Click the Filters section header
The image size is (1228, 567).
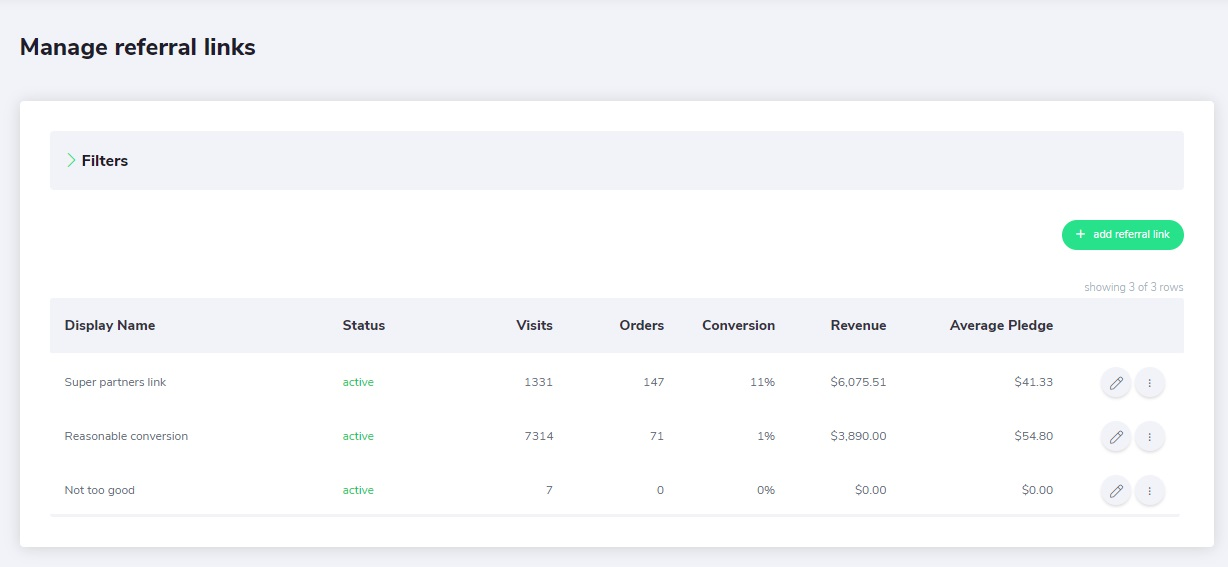(617, 160)
